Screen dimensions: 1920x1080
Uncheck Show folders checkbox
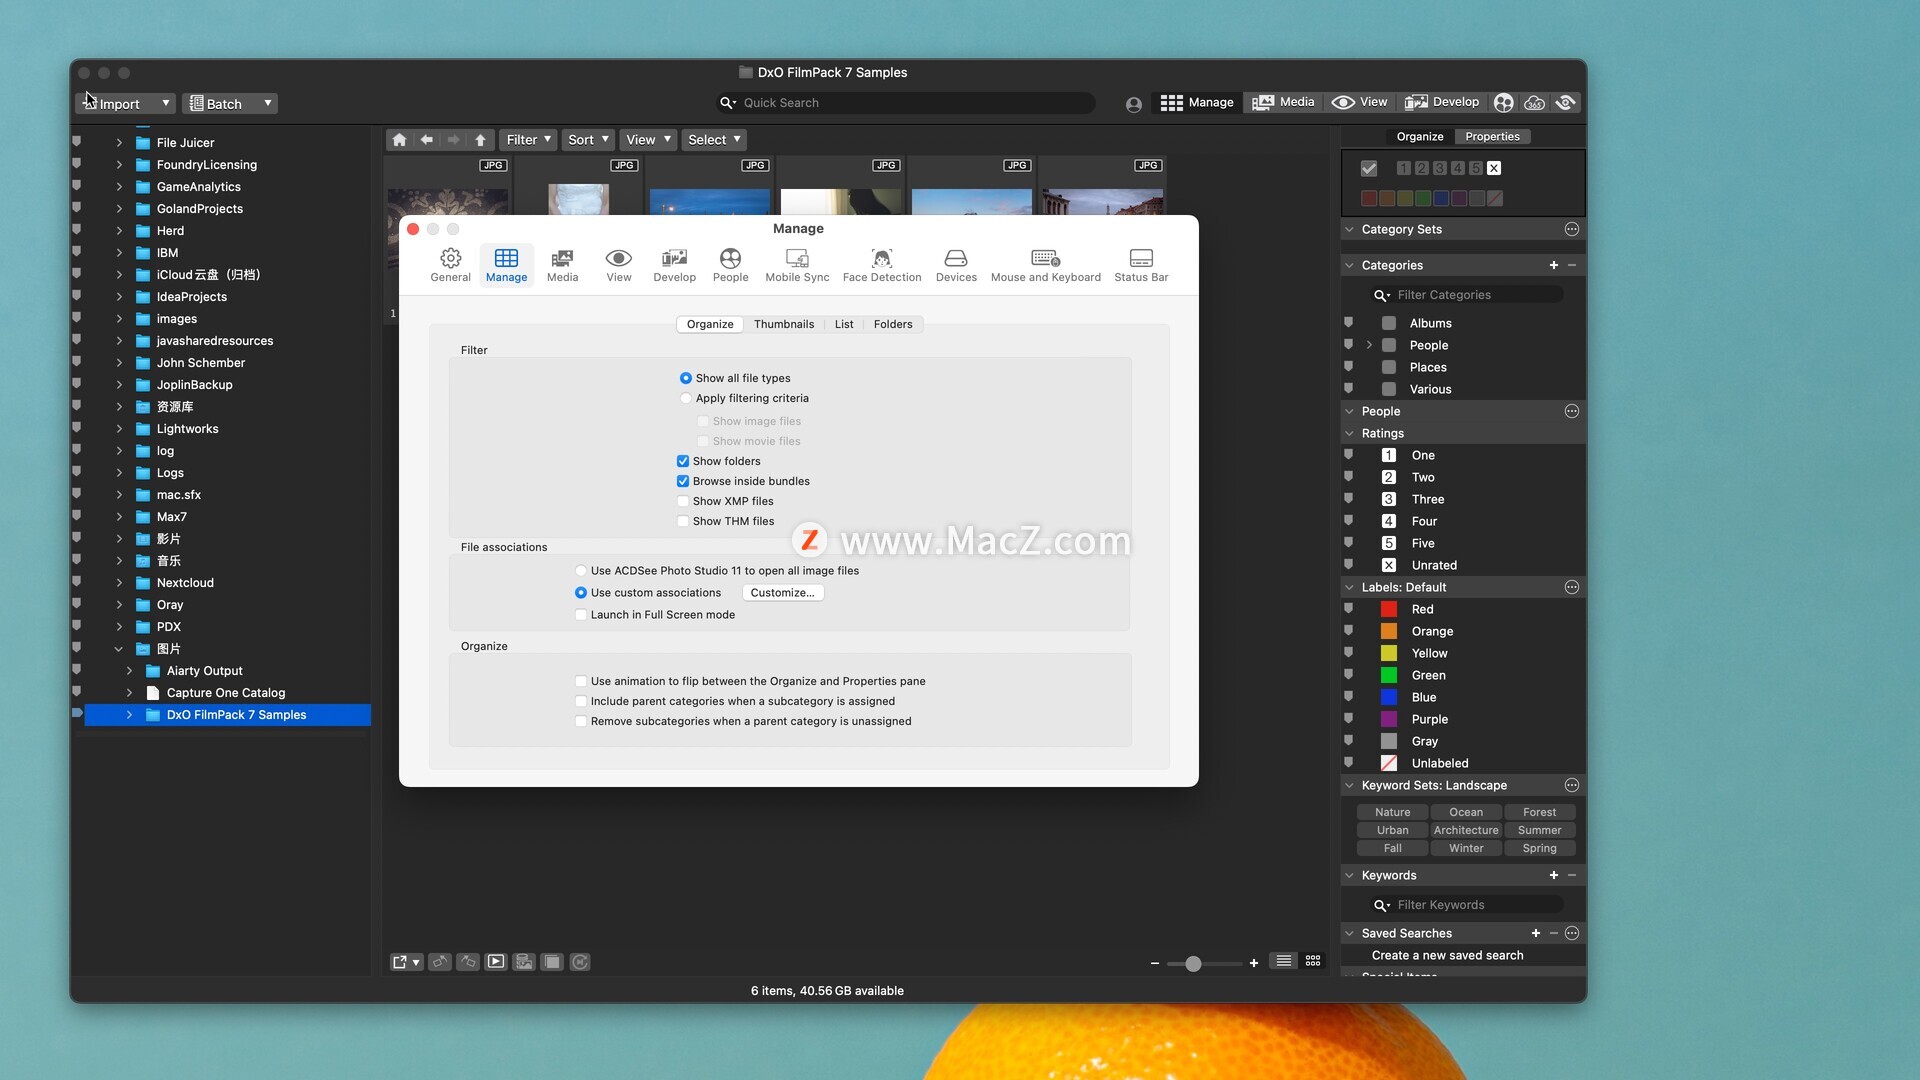pyautogui.click(x=683, y=461)
